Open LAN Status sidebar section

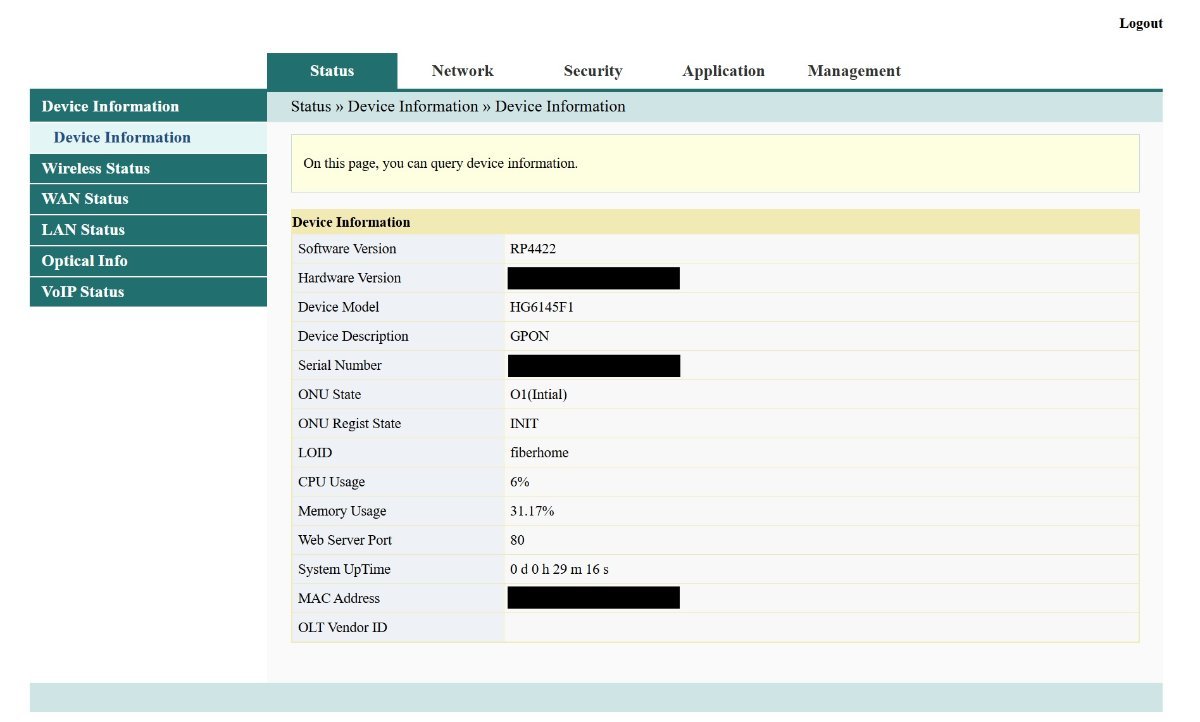83,230
